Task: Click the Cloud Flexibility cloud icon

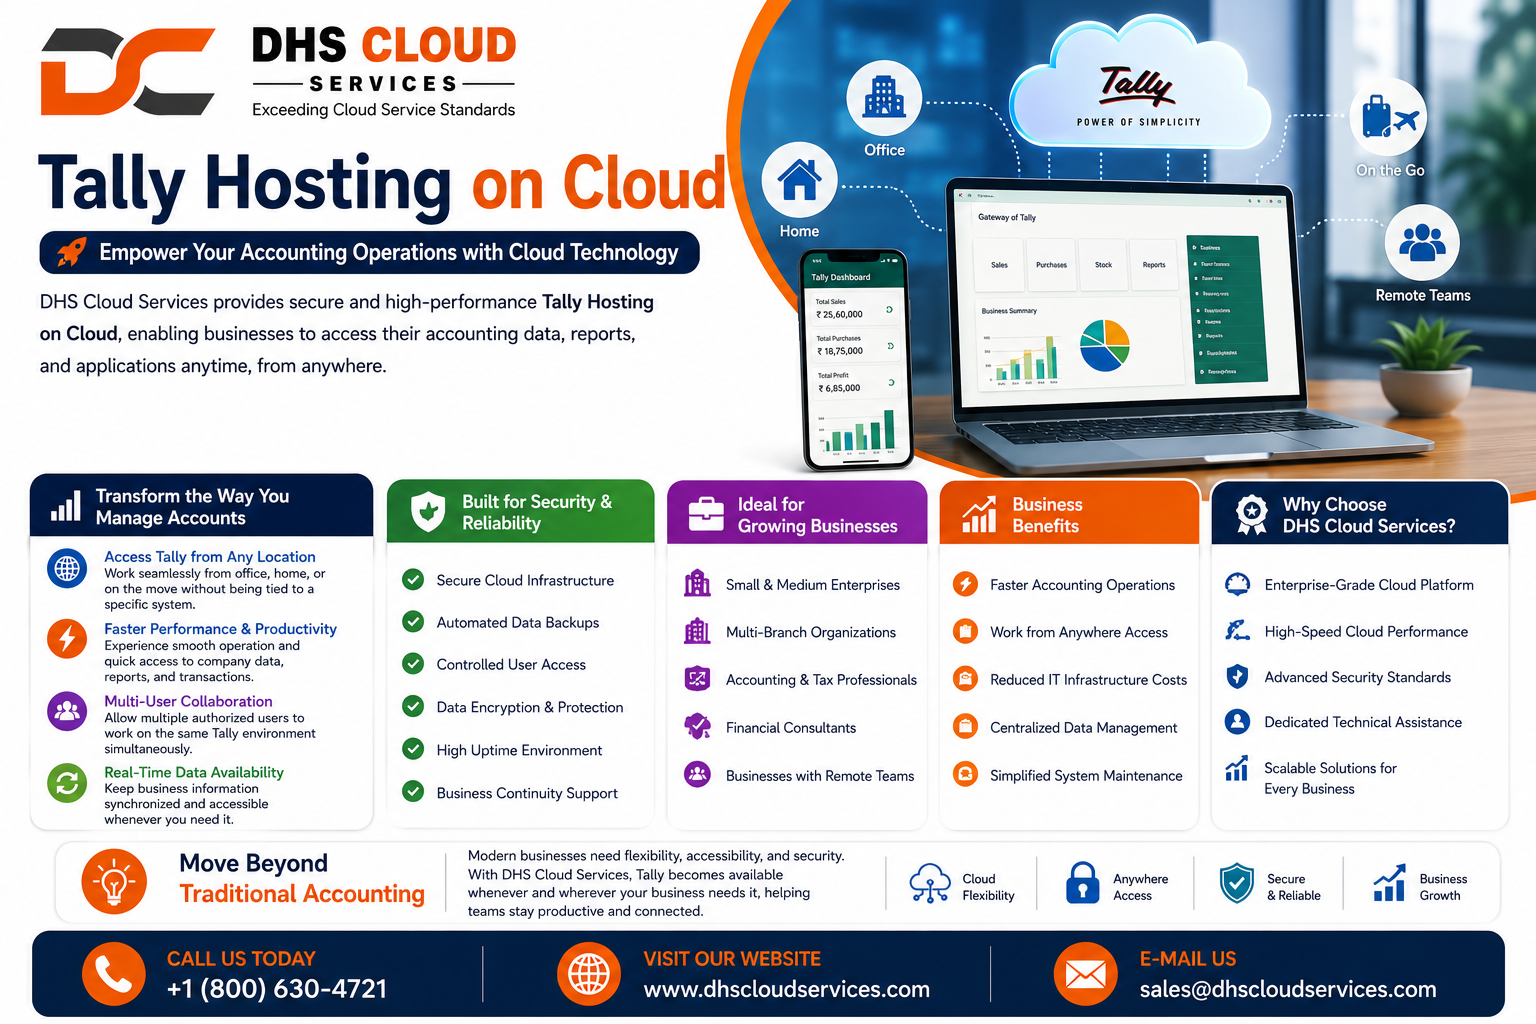Action: [930, 883]
